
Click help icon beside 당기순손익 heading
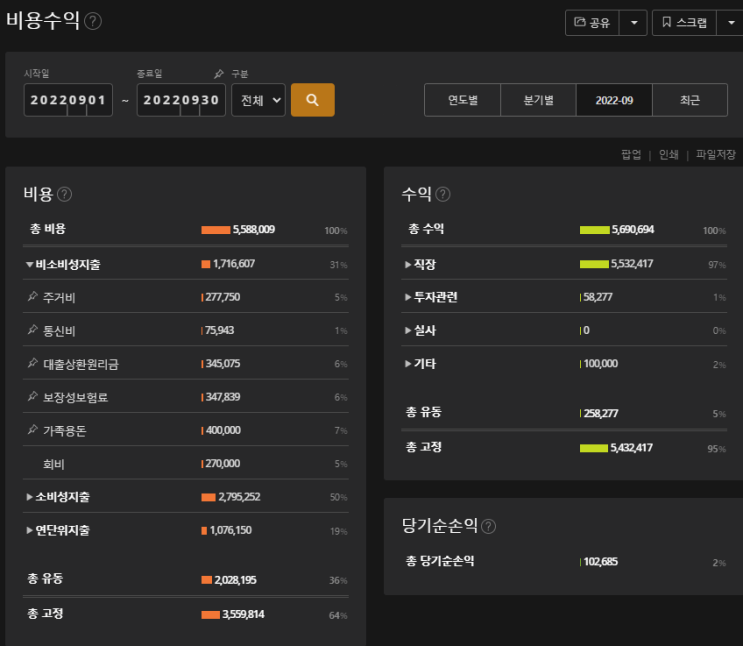pyautogui.click(x=489, y=526)
